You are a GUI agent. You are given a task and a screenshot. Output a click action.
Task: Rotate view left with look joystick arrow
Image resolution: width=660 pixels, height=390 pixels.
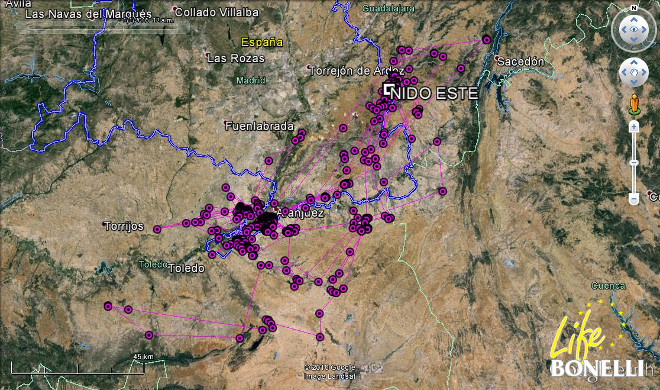click(x=624, y=30)
